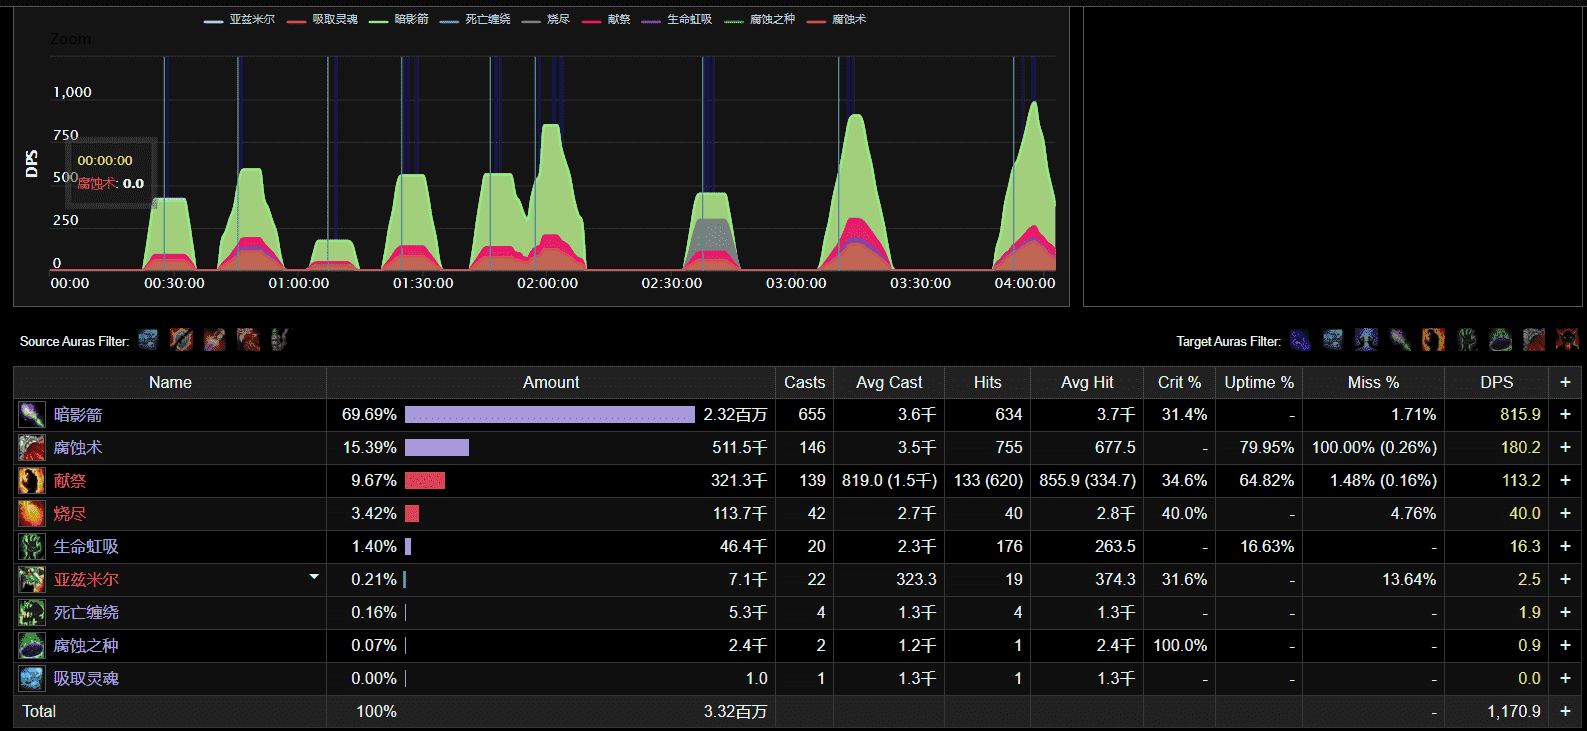
Task: Open the 献祭 ability link
Action: (x=70, y=481)
